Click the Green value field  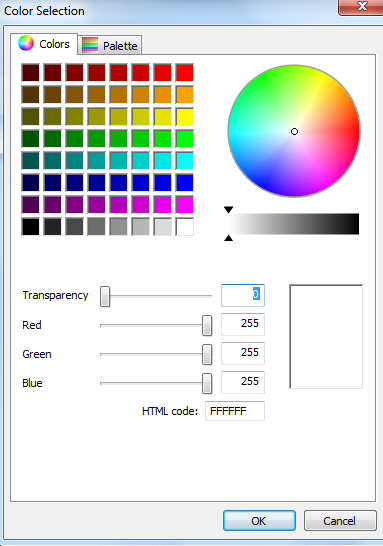pos(243,353)
